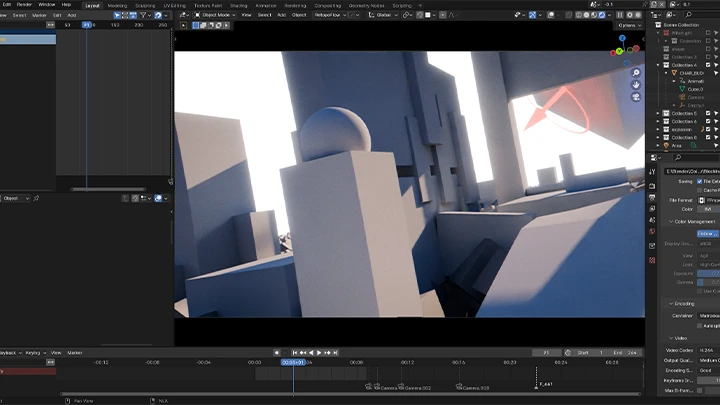Open the Texture properties checker icon

tap(652, 260)
